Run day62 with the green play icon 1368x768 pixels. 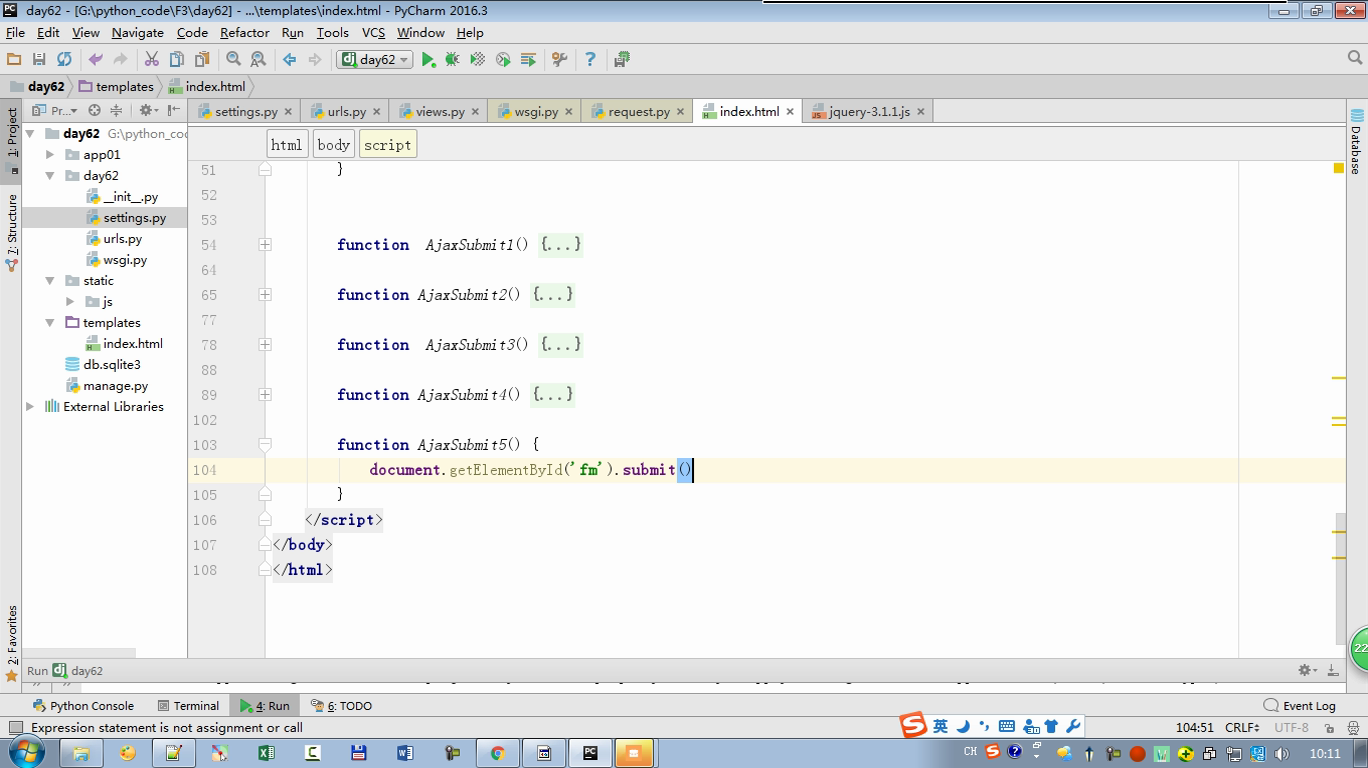tap(428, 60)
